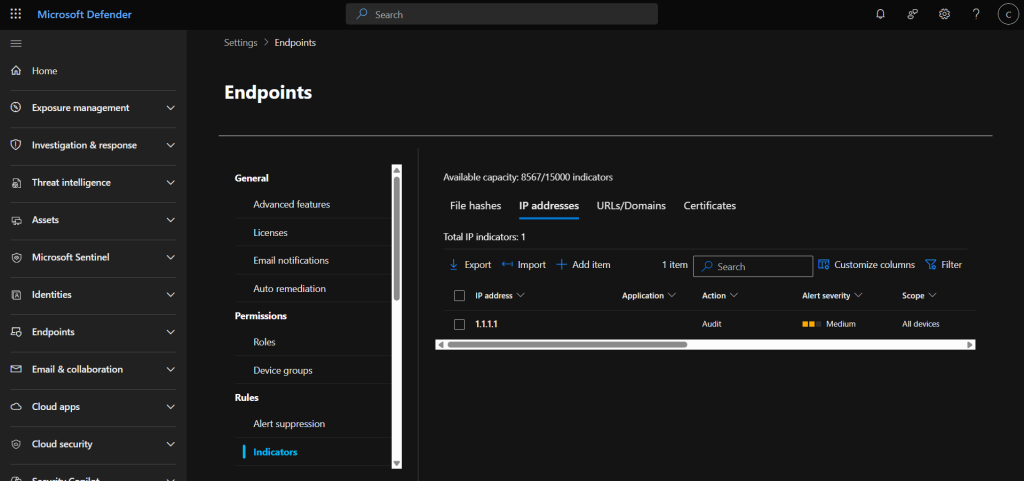Click the Endpoints icon in sidebar
Viewport: 1024px width, 481px height.
click(x=17, y=332)
